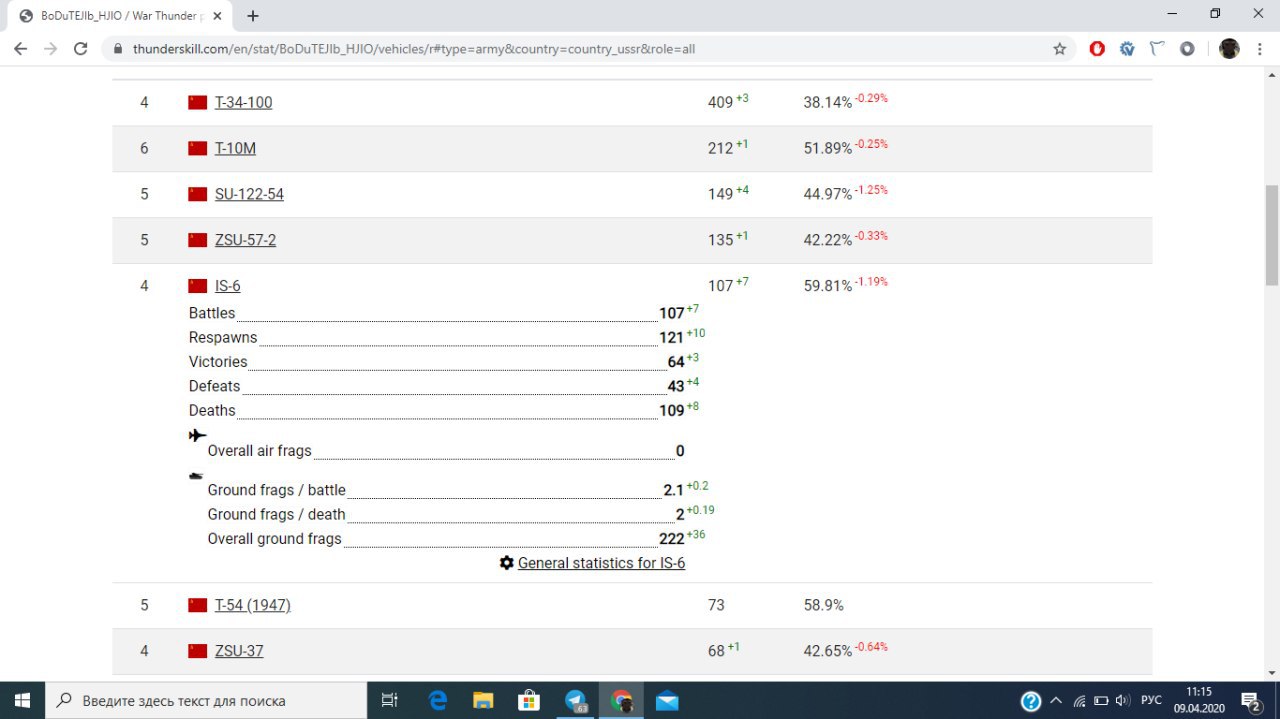Screen dimensions: 1280x719
Task: Click the blue help question icon in tray
Action: (1031, 701)
